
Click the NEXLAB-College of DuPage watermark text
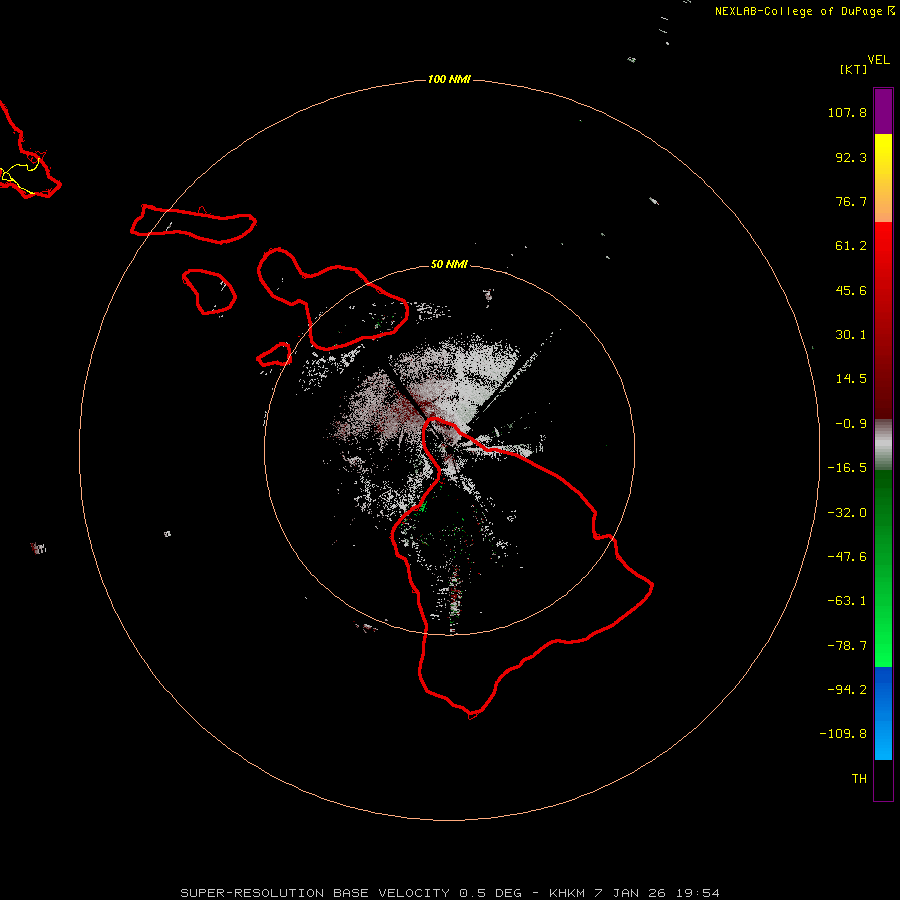pyautogui.click(x=804, y=11)
